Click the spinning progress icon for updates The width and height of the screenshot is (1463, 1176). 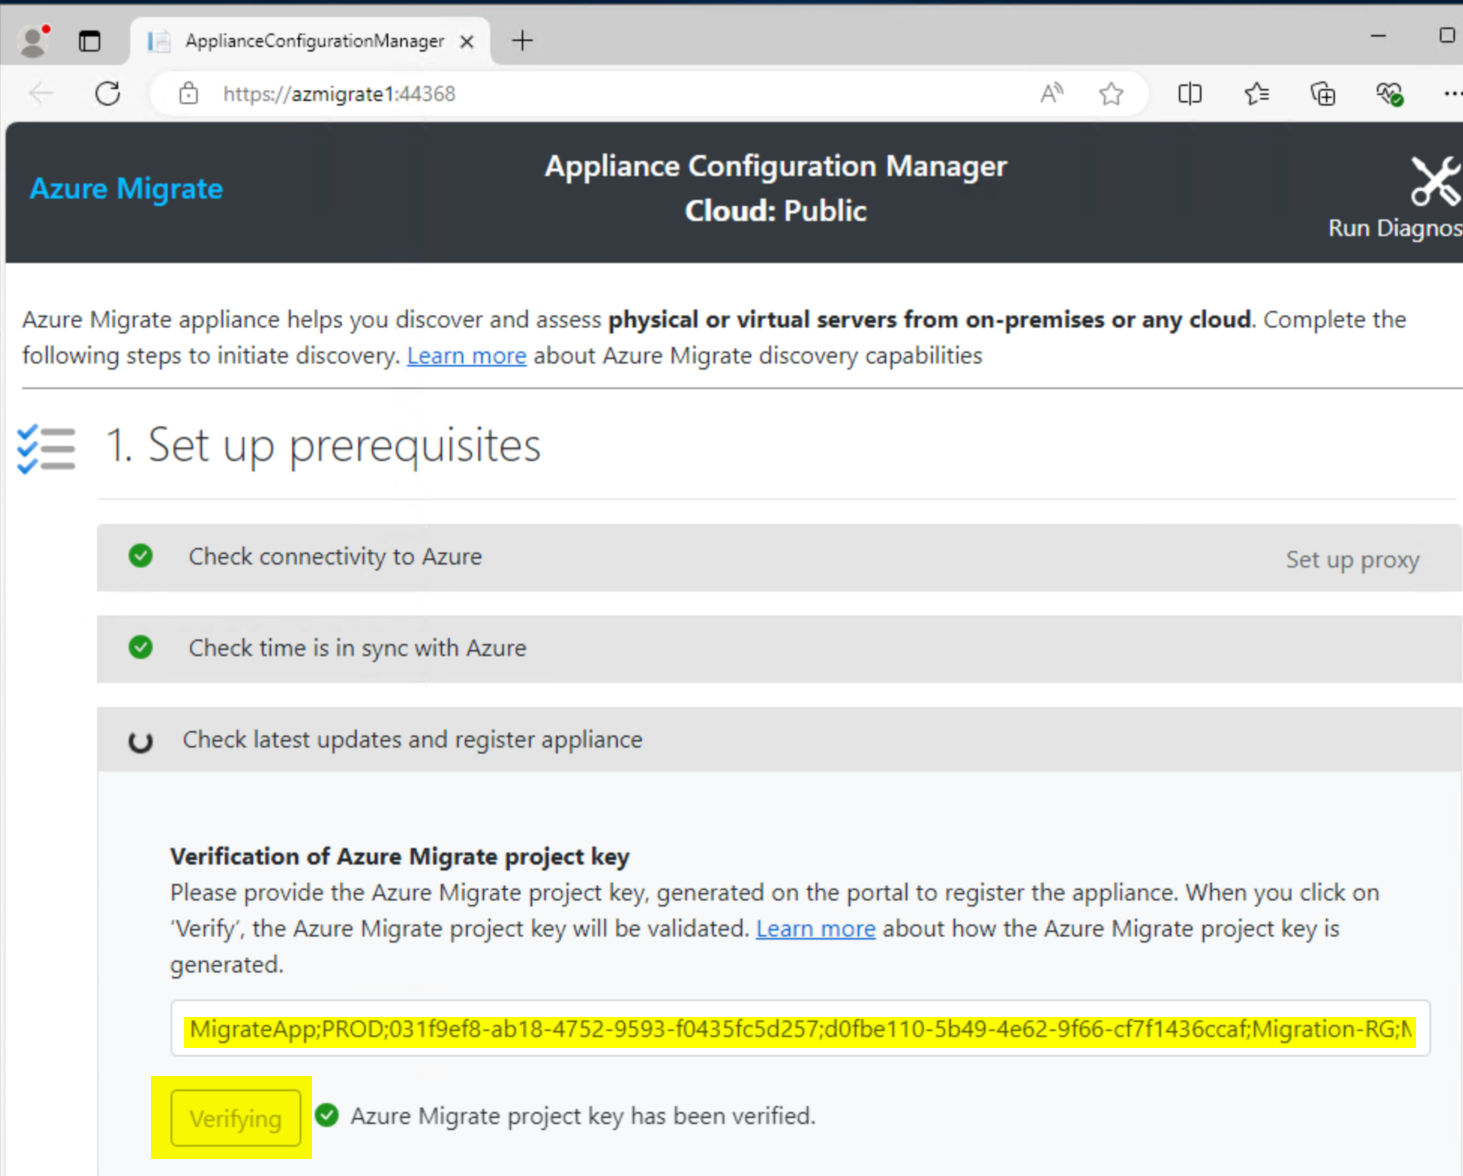(x=141, y=741)
